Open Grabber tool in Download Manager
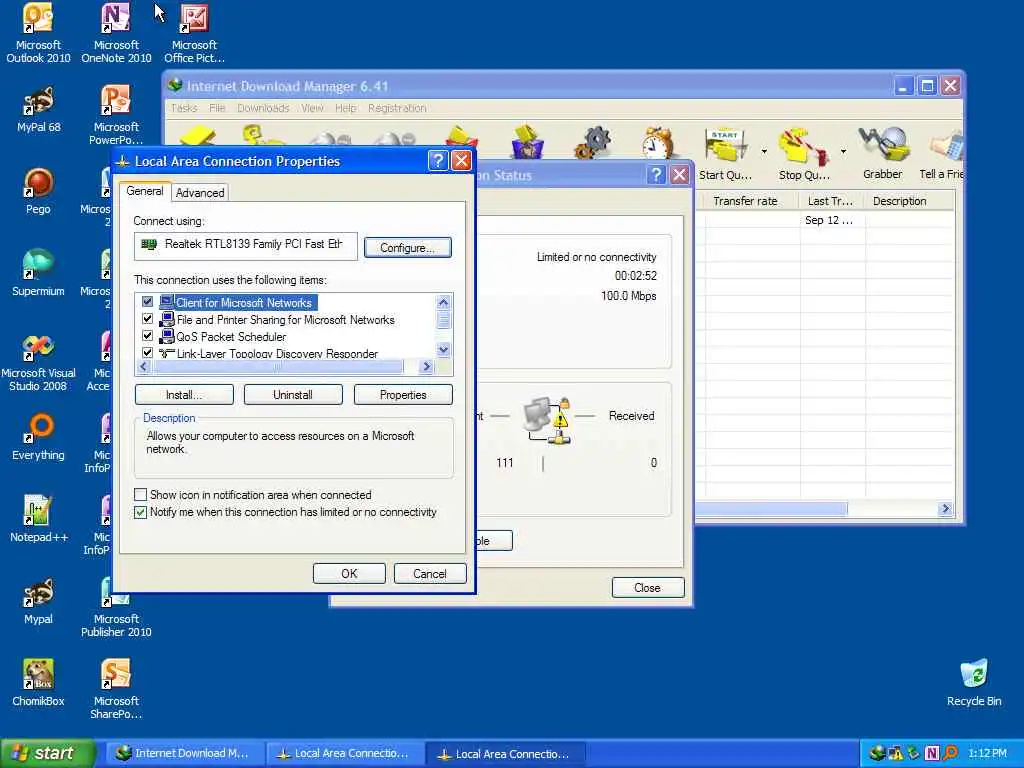Viewport: 1024px width, 768px height. pyautogui.click(x=882, y=153)
